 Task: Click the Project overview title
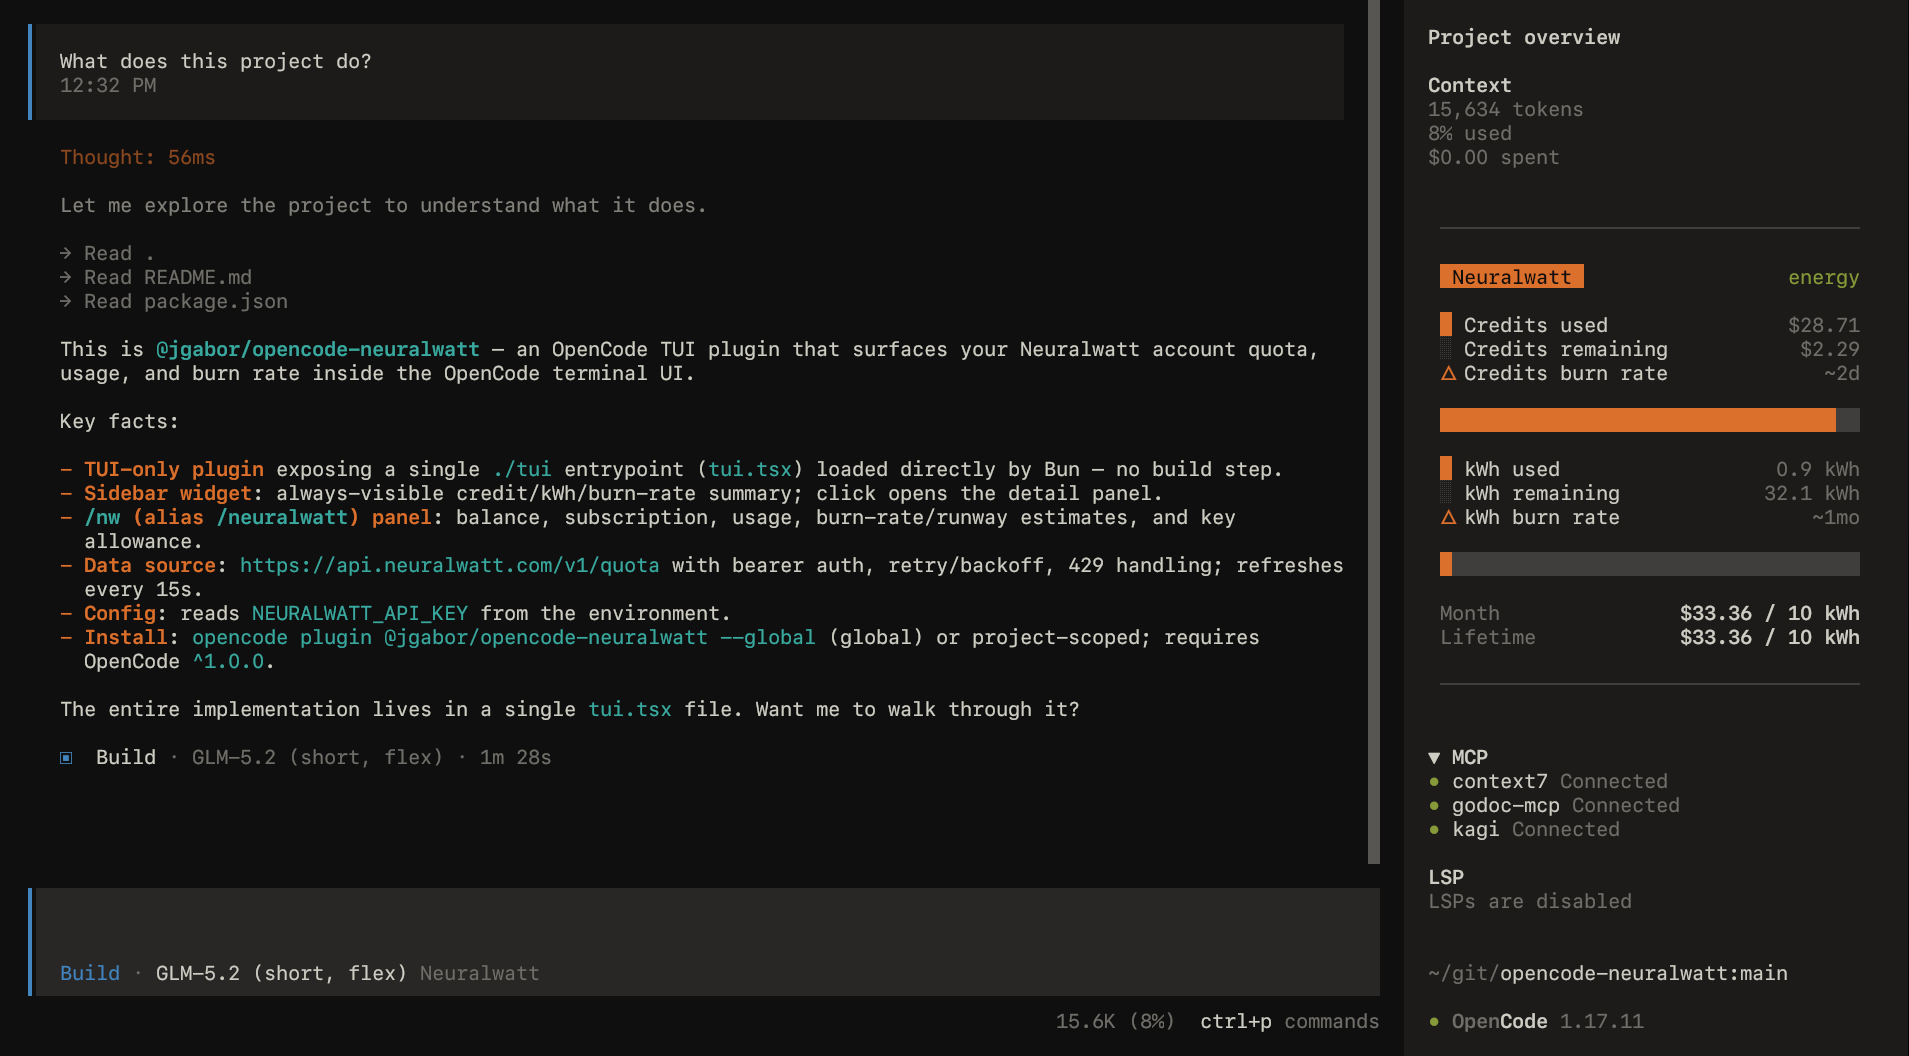click(x=1524, y=37)
